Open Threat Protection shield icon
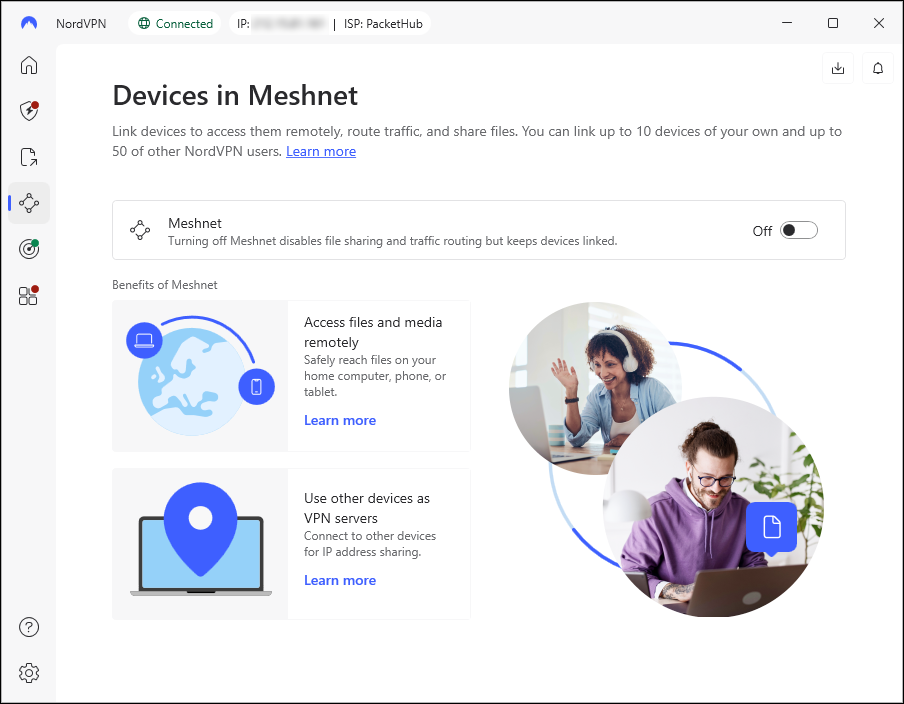Screen dimensions: 904x704 pyautogui.click(x=29, y=110)
